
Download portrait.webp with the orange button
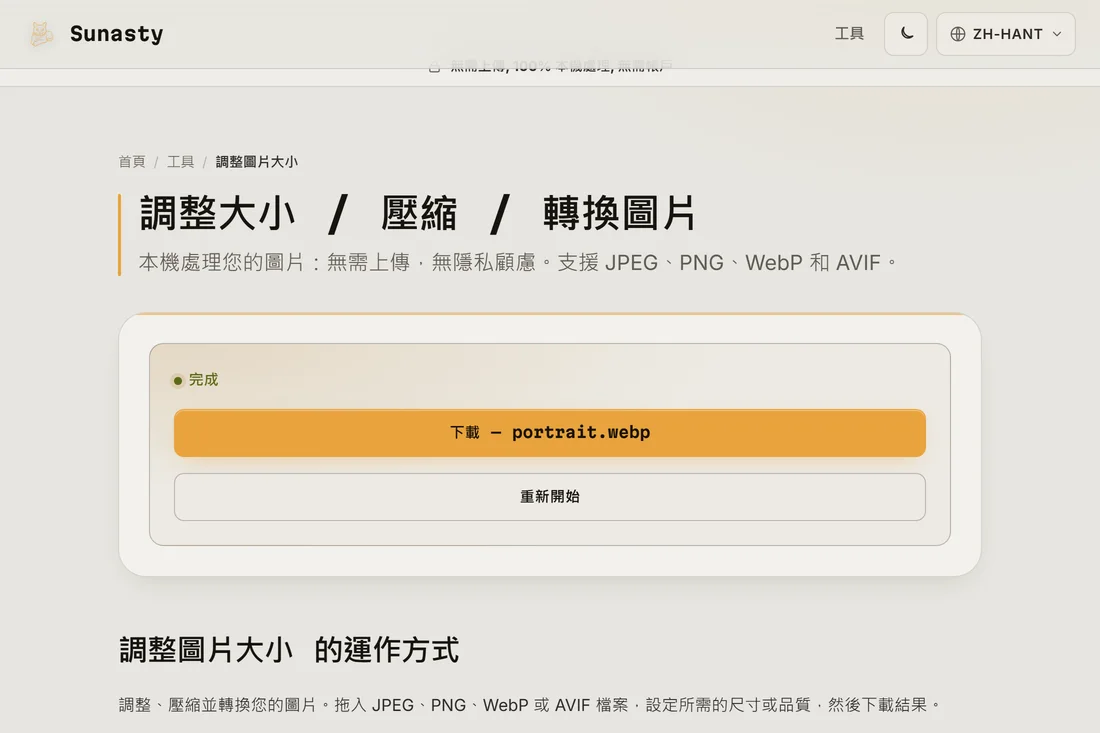click(550, 433)
